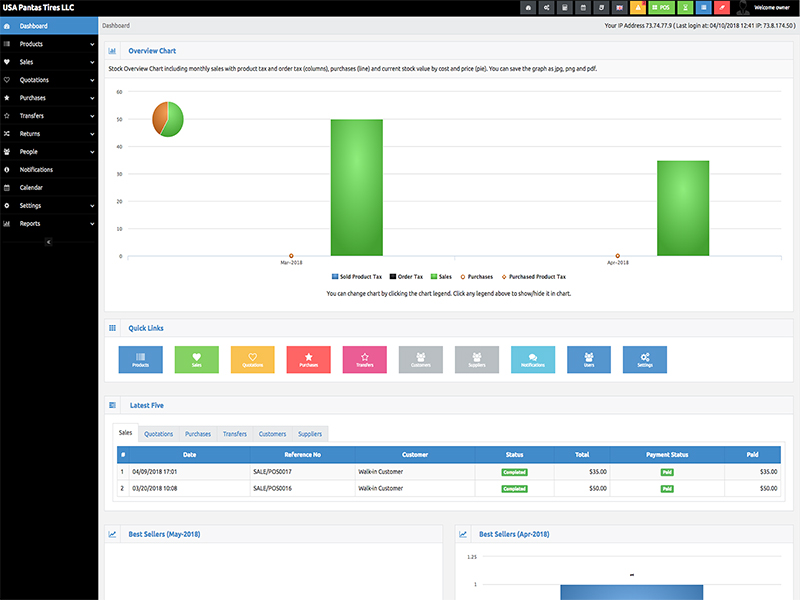Toggle Sales series in chart legend

[441, 276]
